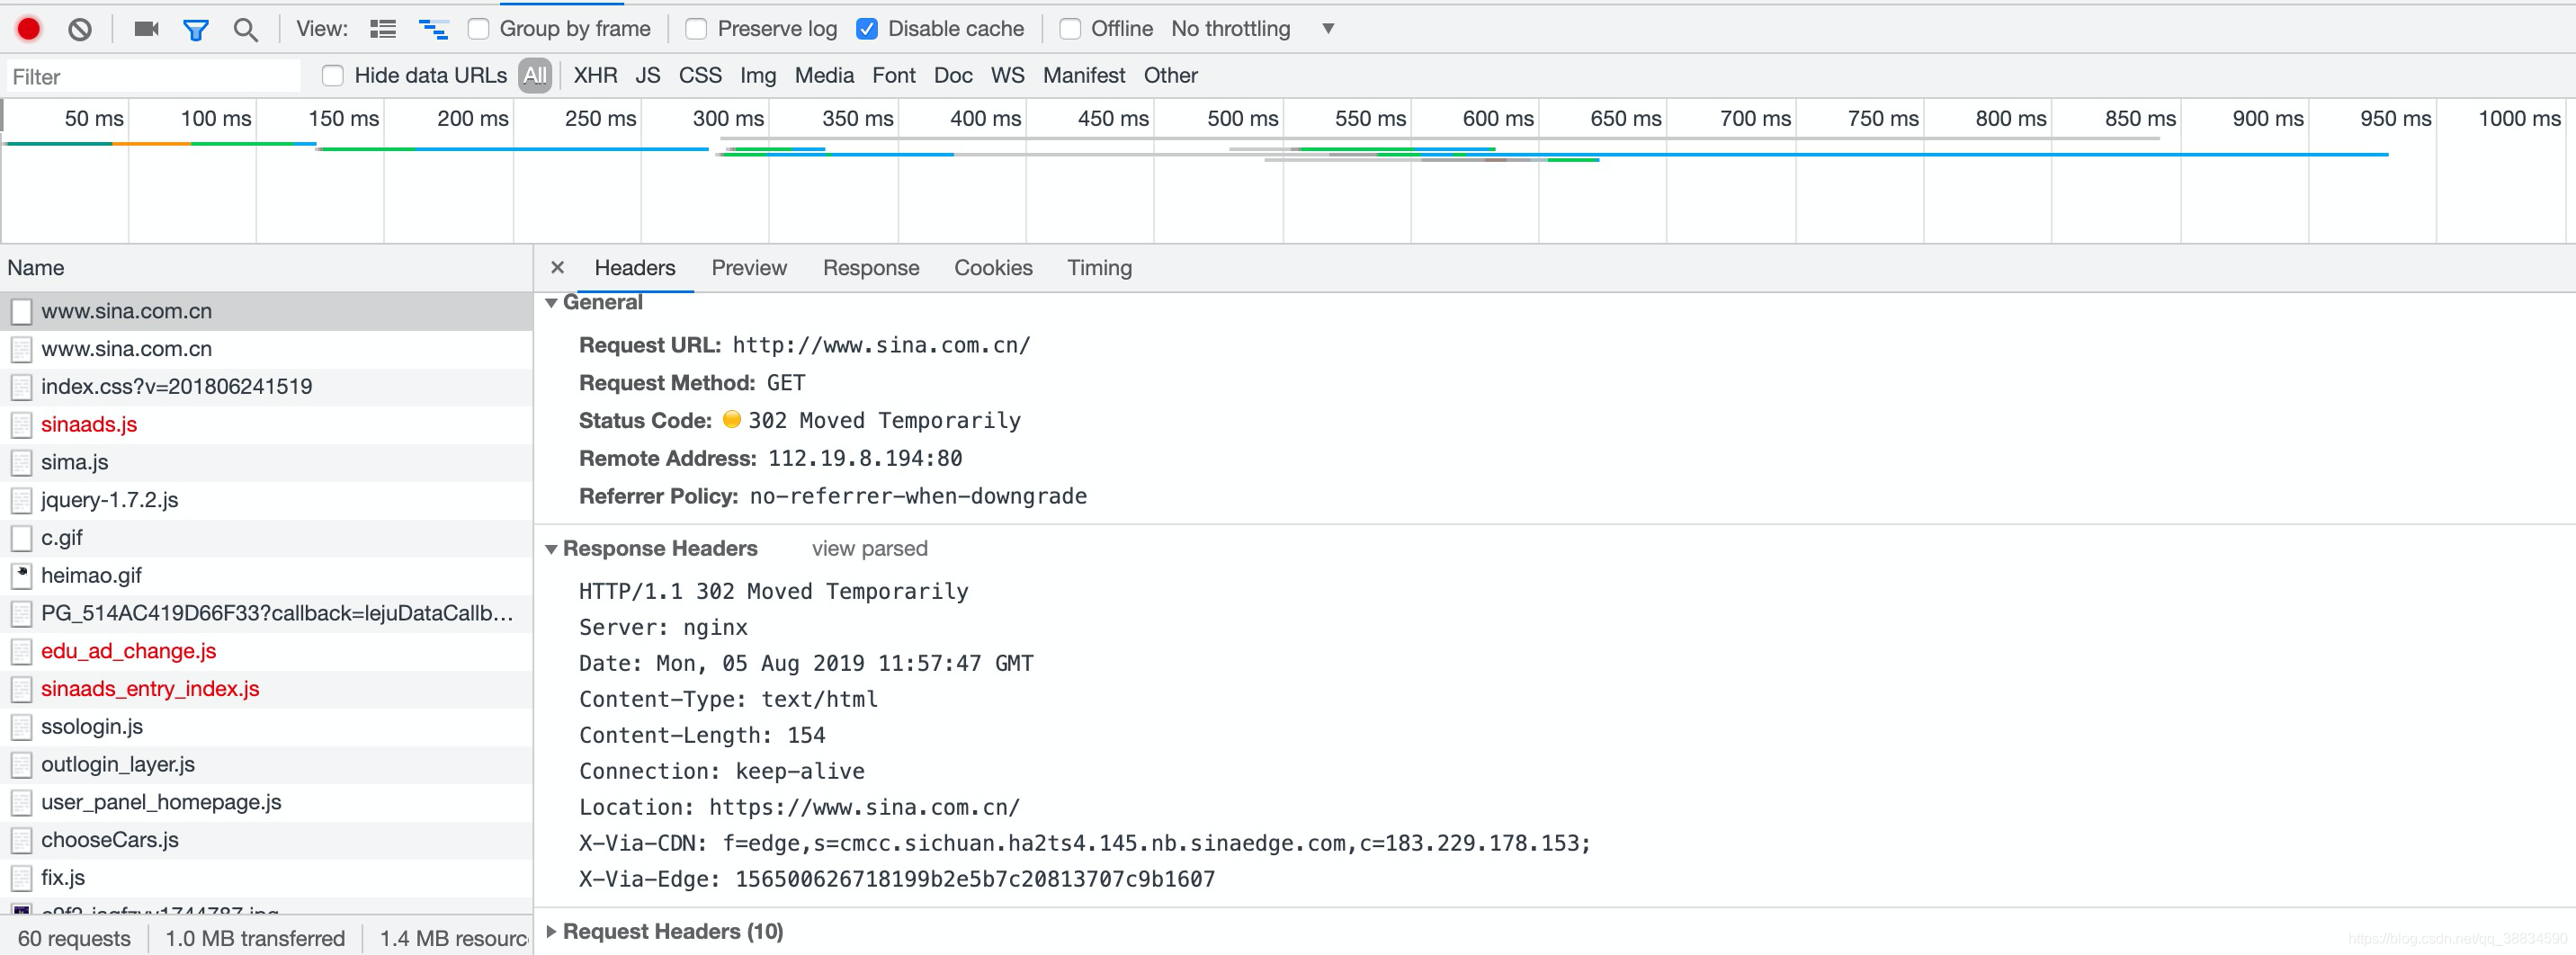Filter requests by JS
Image resolution: width=2576 pixels, height=955 pixels.
pos(648,76)
